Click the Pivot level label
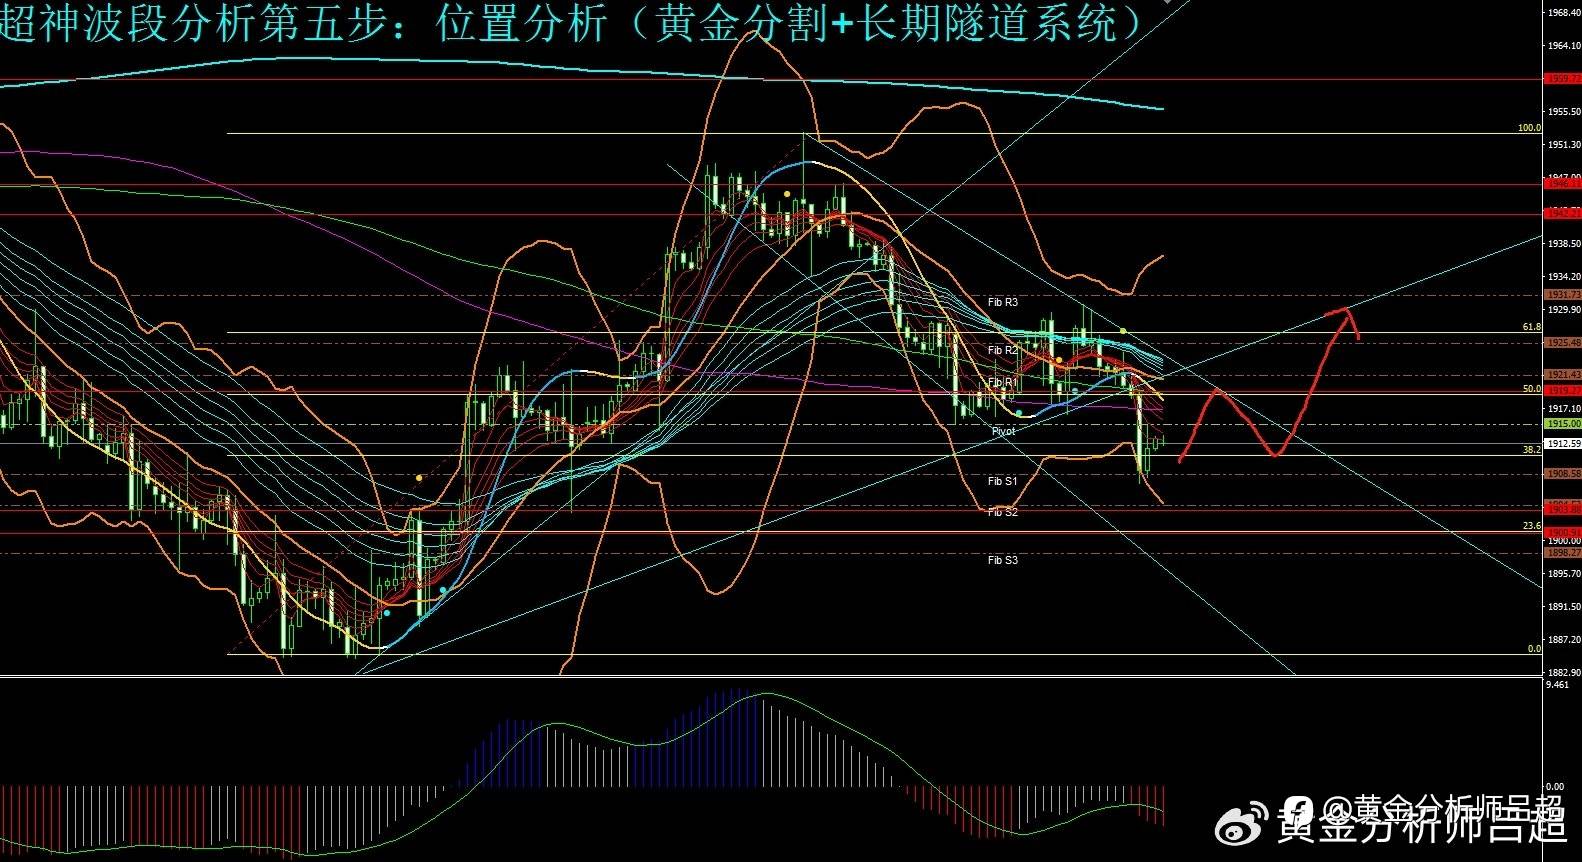This screenshot has width=1582, height=862. tap(1004, 431)
